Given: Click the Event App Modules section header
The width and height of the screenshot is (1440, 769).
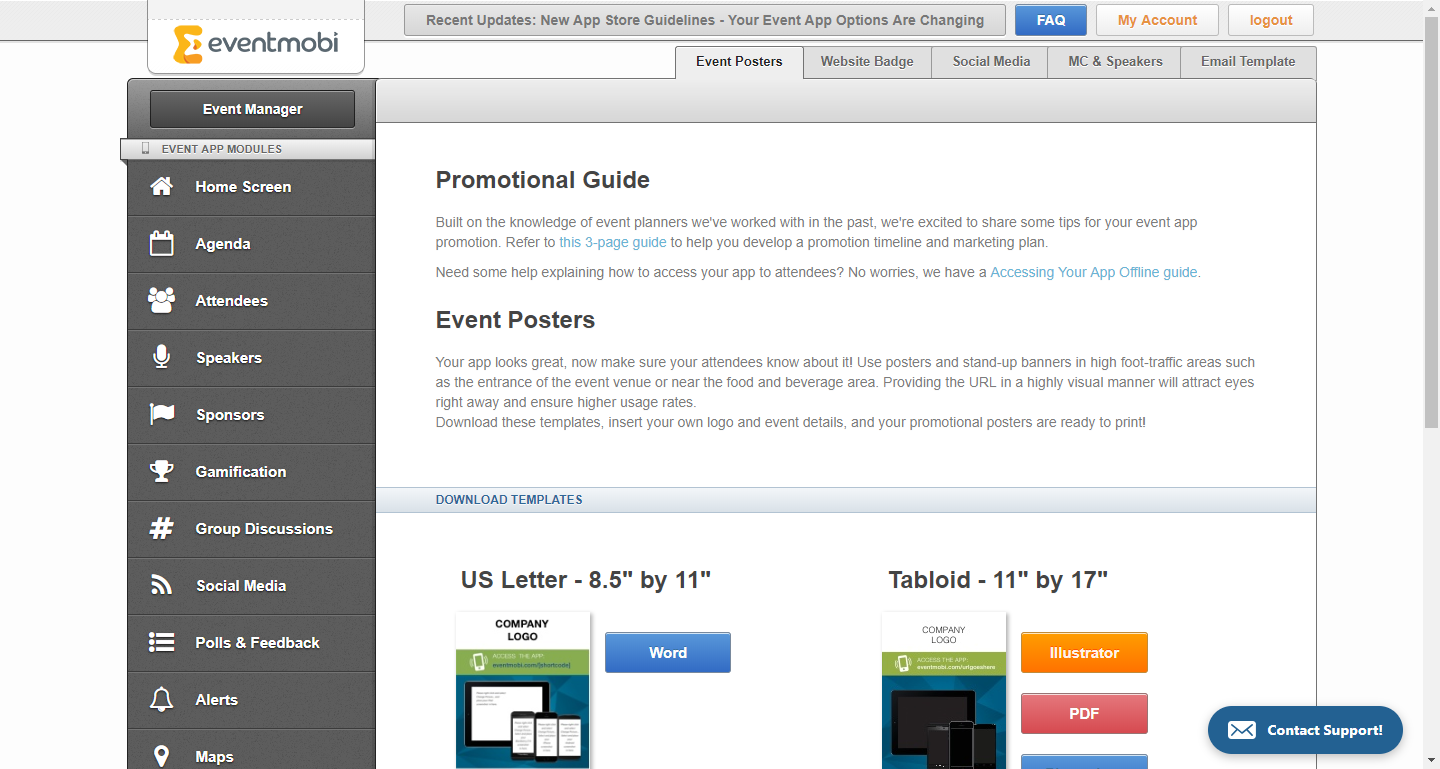Looking at the screenshot, I should [x=248, y=149].
